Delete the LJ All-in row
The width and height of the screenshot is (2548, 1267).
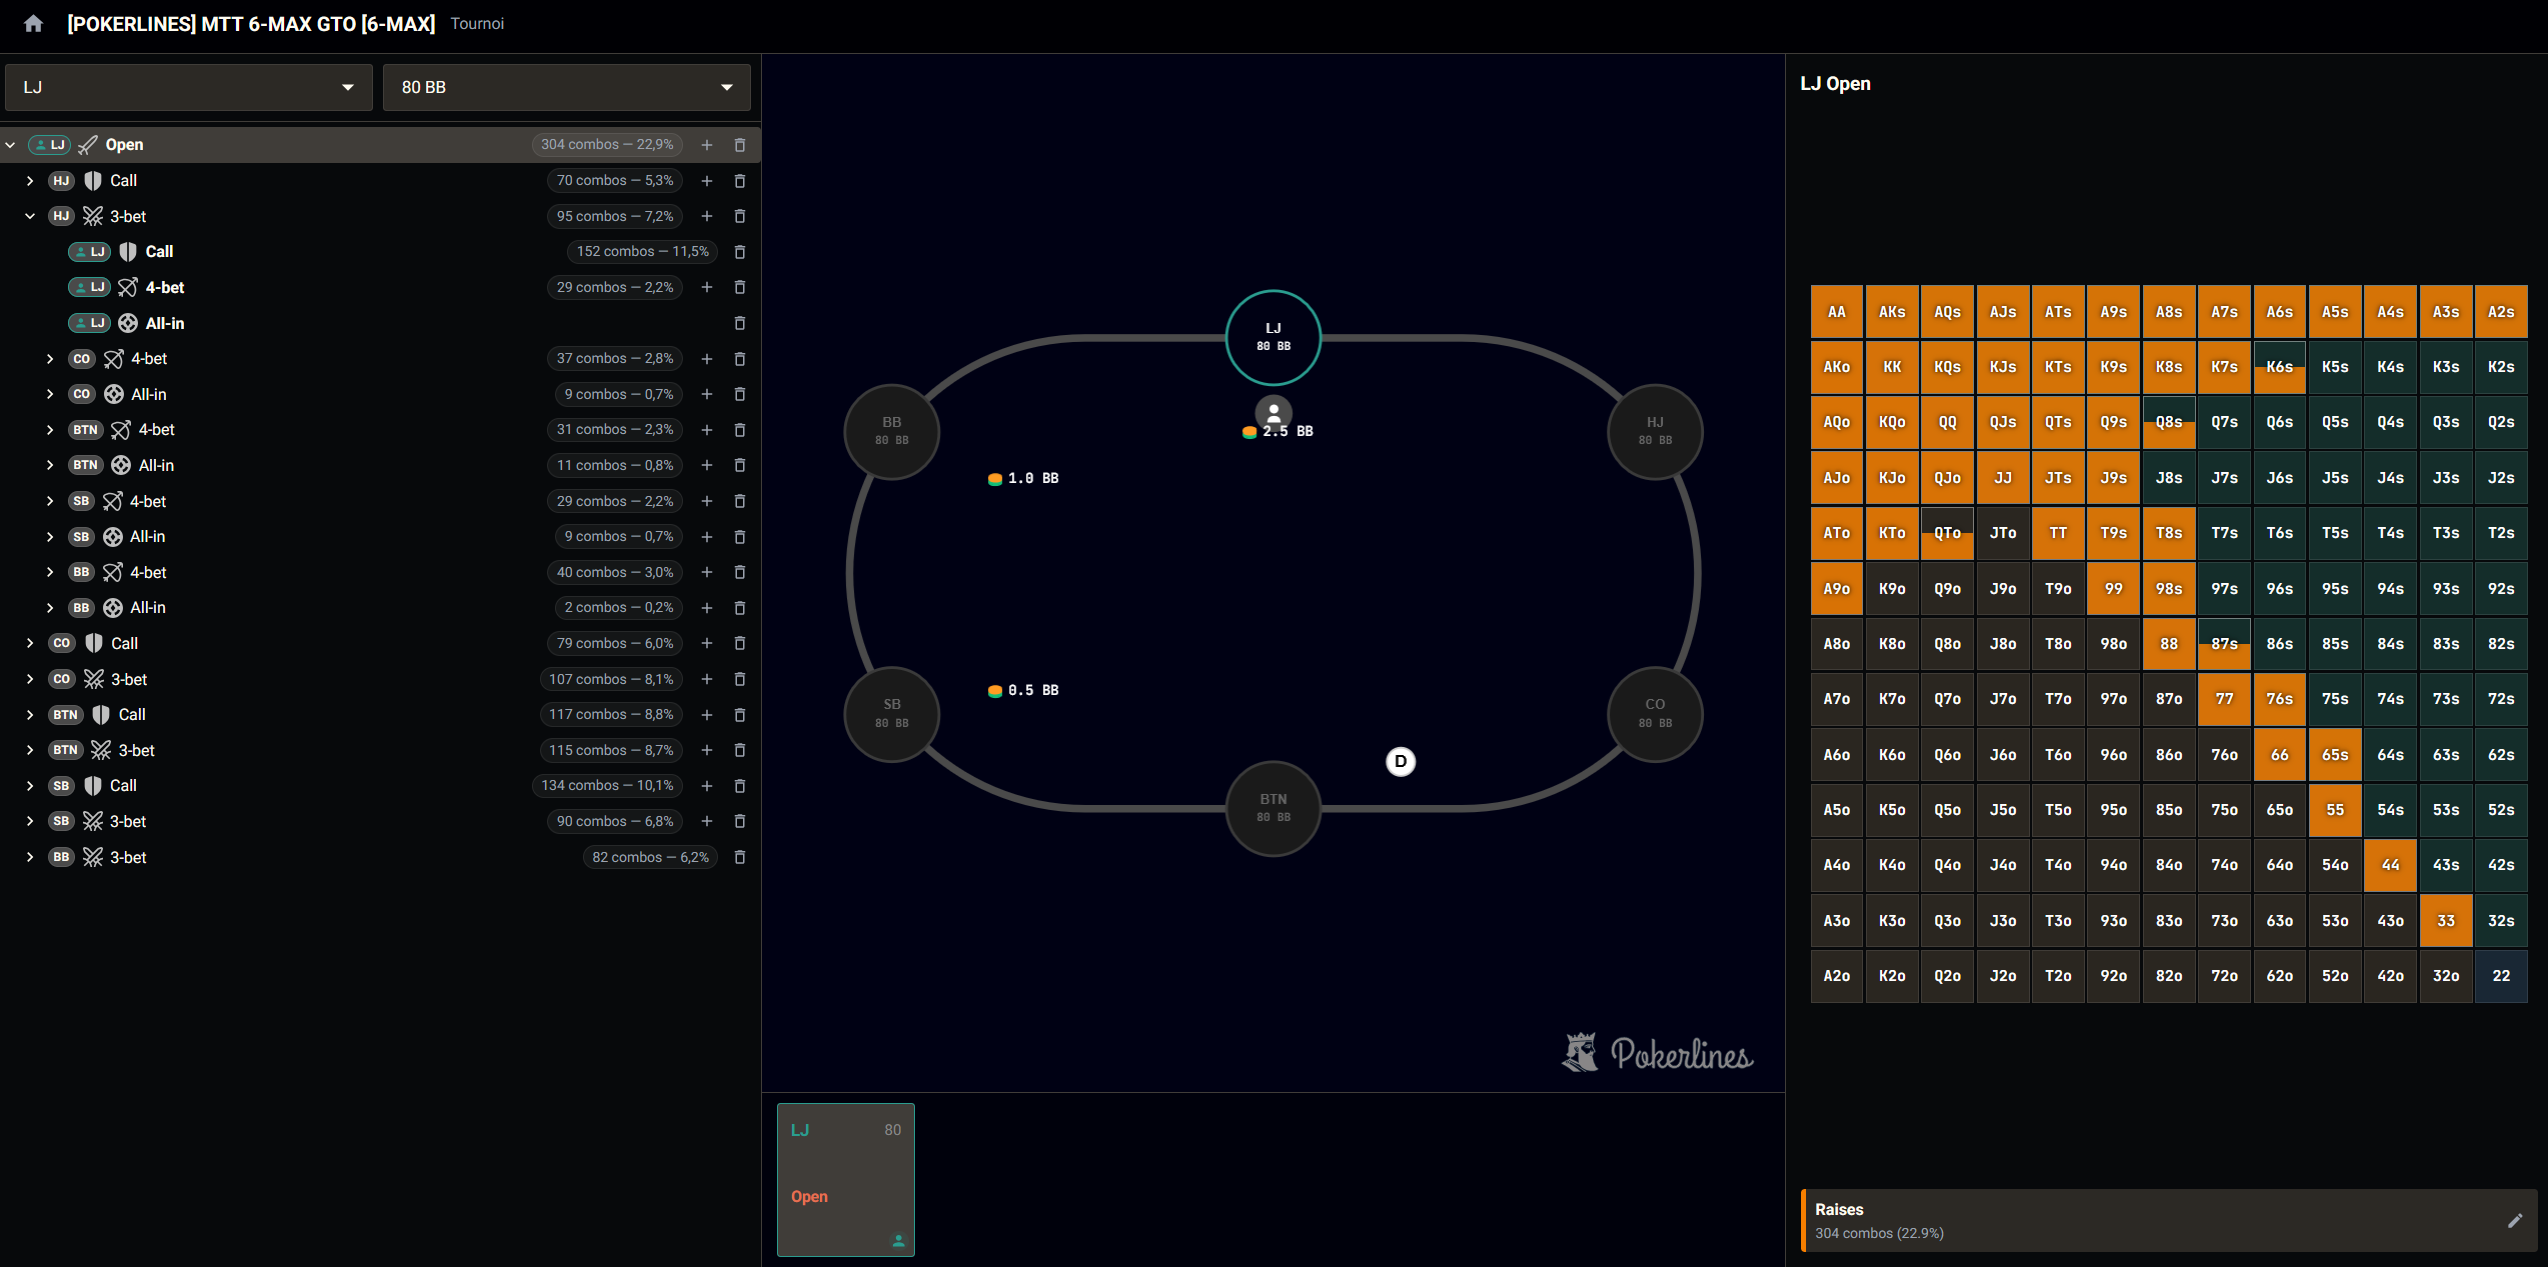(740, 323)
